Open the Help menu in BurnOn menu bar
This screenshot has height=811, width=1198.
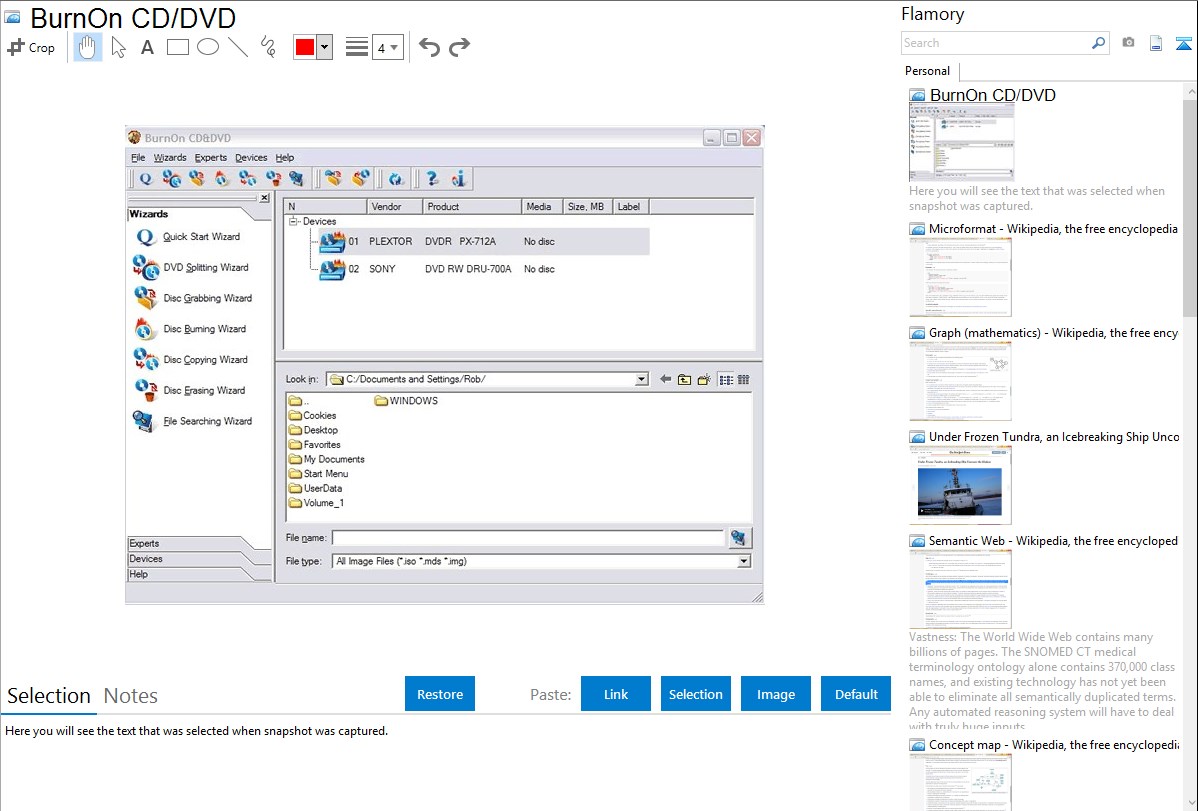[x=284, y=157]
